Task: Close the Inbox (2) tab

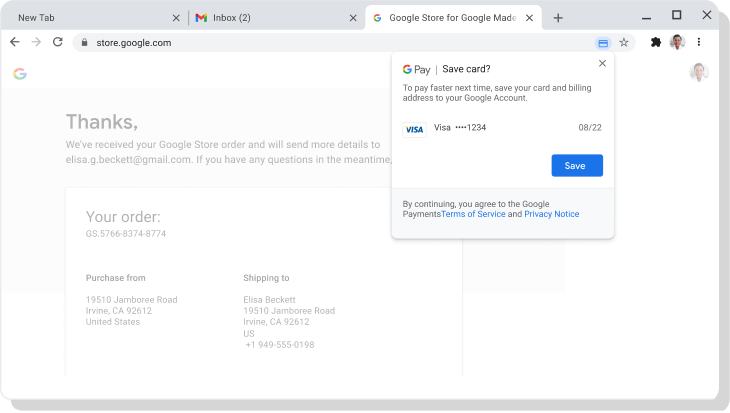Action: tap(353, 18)
